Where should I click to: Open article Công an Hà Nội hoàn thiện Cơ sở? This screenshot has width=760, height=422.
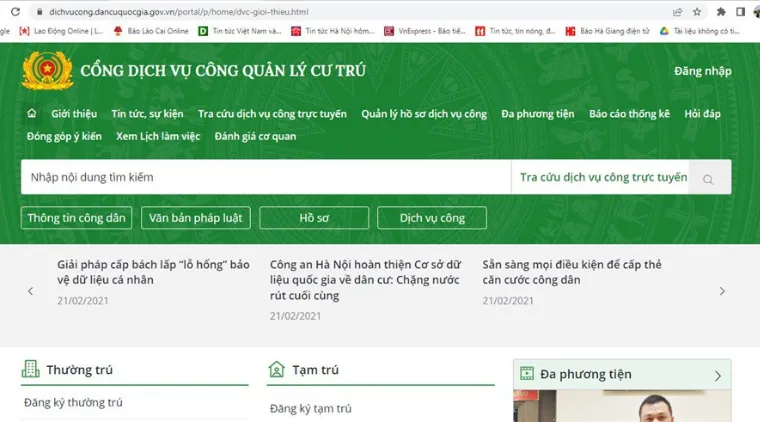365,280
